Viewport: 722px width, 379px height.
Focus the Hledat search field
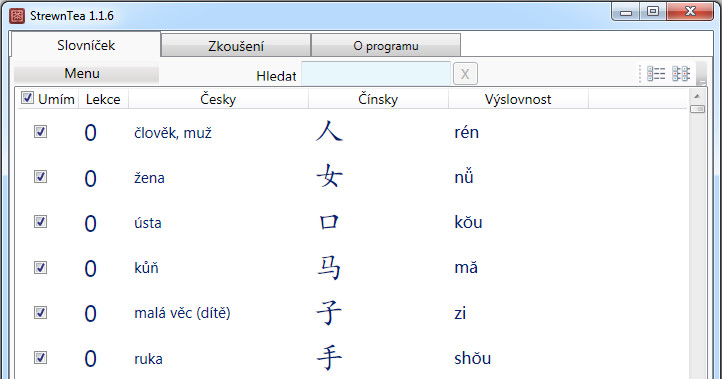(376, 74)
